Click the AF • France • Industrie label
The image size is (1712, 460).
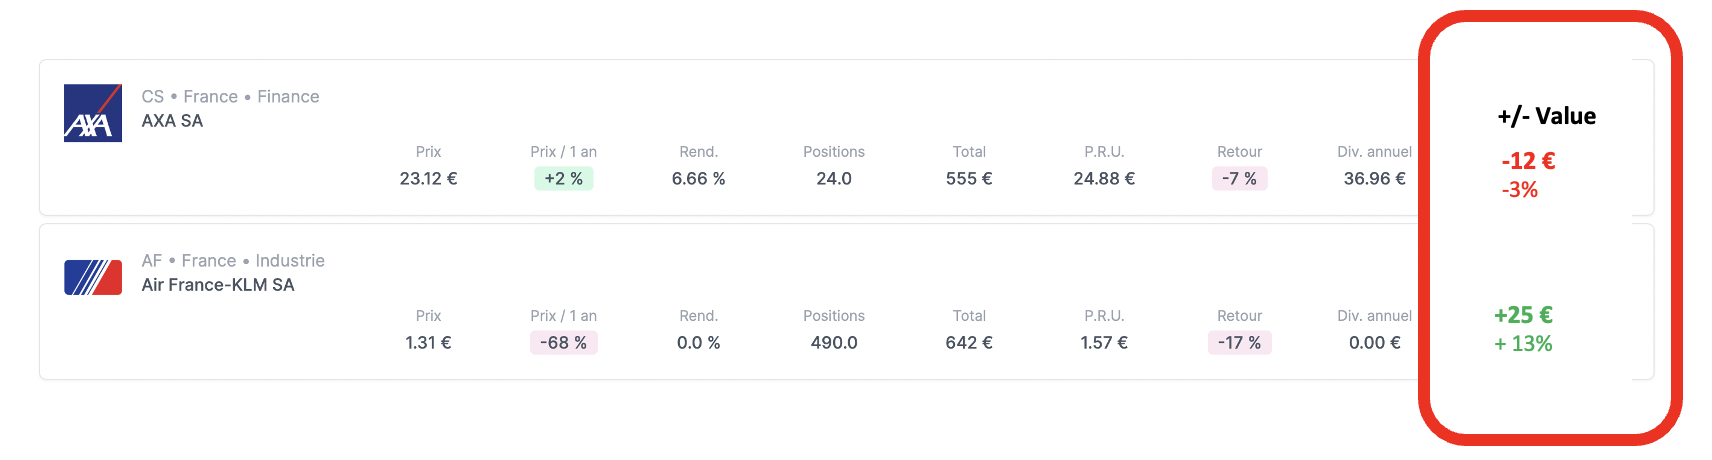(233, 261)
